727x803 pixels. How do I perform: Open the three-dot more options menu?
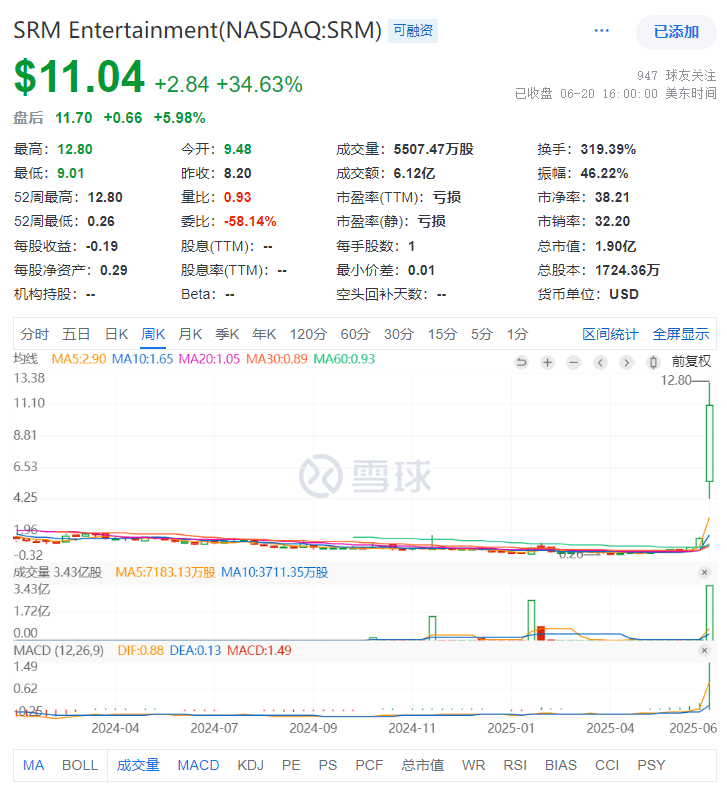coord(602,31)
